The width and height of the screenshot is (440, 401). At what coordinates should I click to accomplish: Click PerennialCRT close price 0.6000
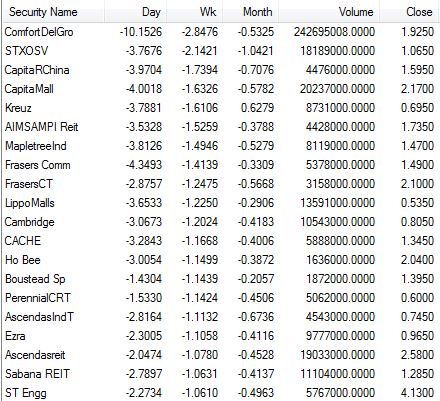(x=417, y=298)
